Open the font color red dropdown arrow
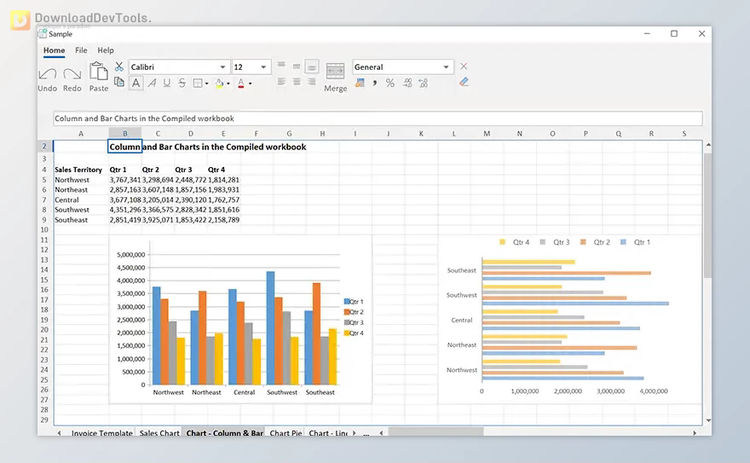Image resolution: width=750 pixels, height=463 pixels. 250,83
